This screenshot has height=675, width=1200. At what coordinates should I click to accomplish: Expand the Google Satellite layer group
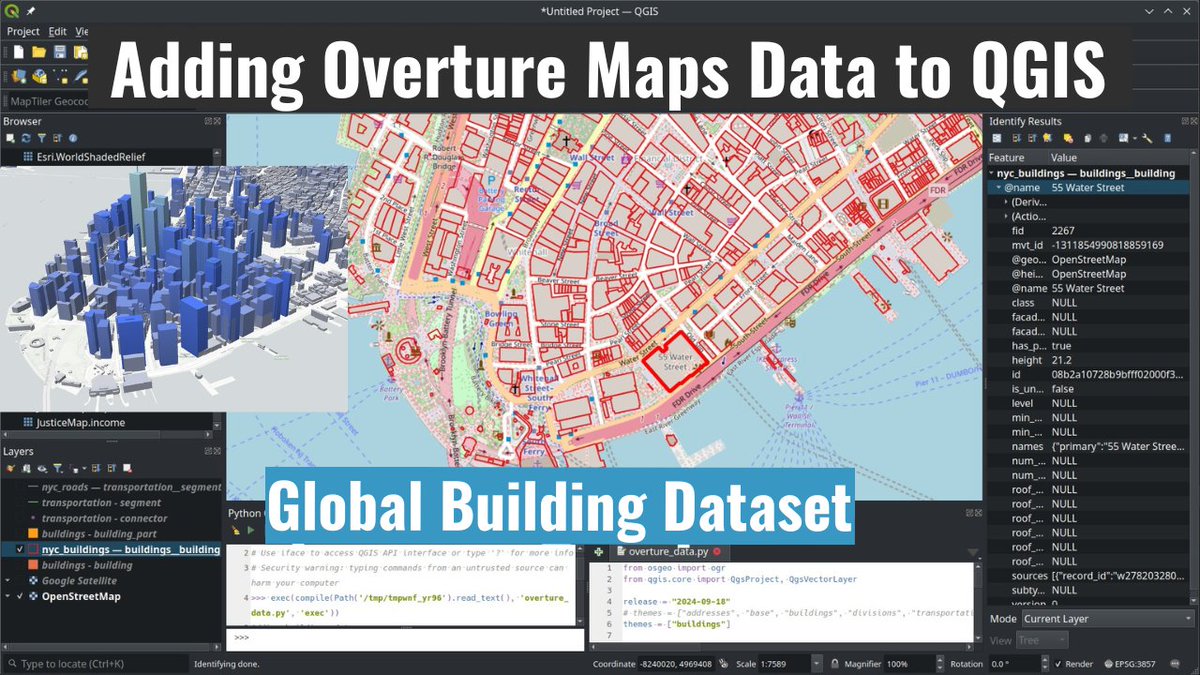[x=8, y=581]
